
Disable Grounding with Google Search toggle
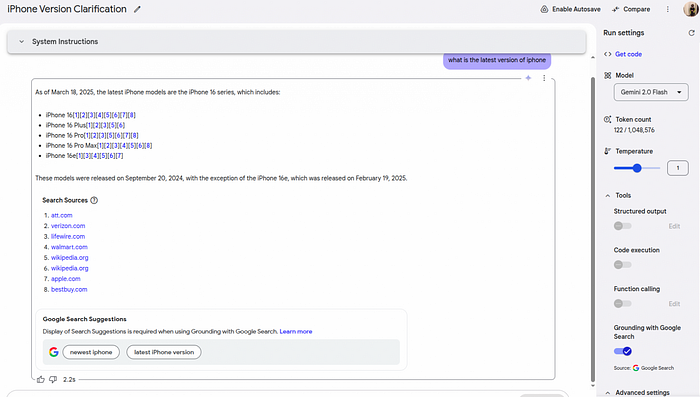(623, 351)
